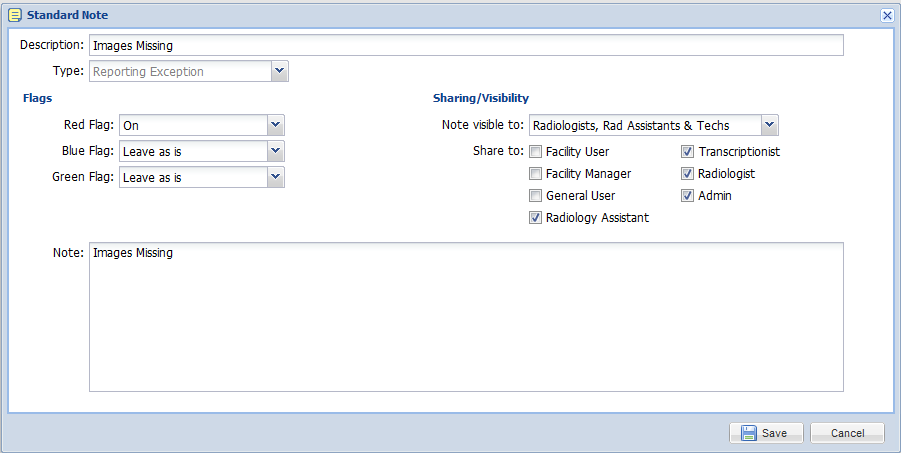The image size is (901, 453).
Task: Click the Save button
Action: tap(766, 433)
